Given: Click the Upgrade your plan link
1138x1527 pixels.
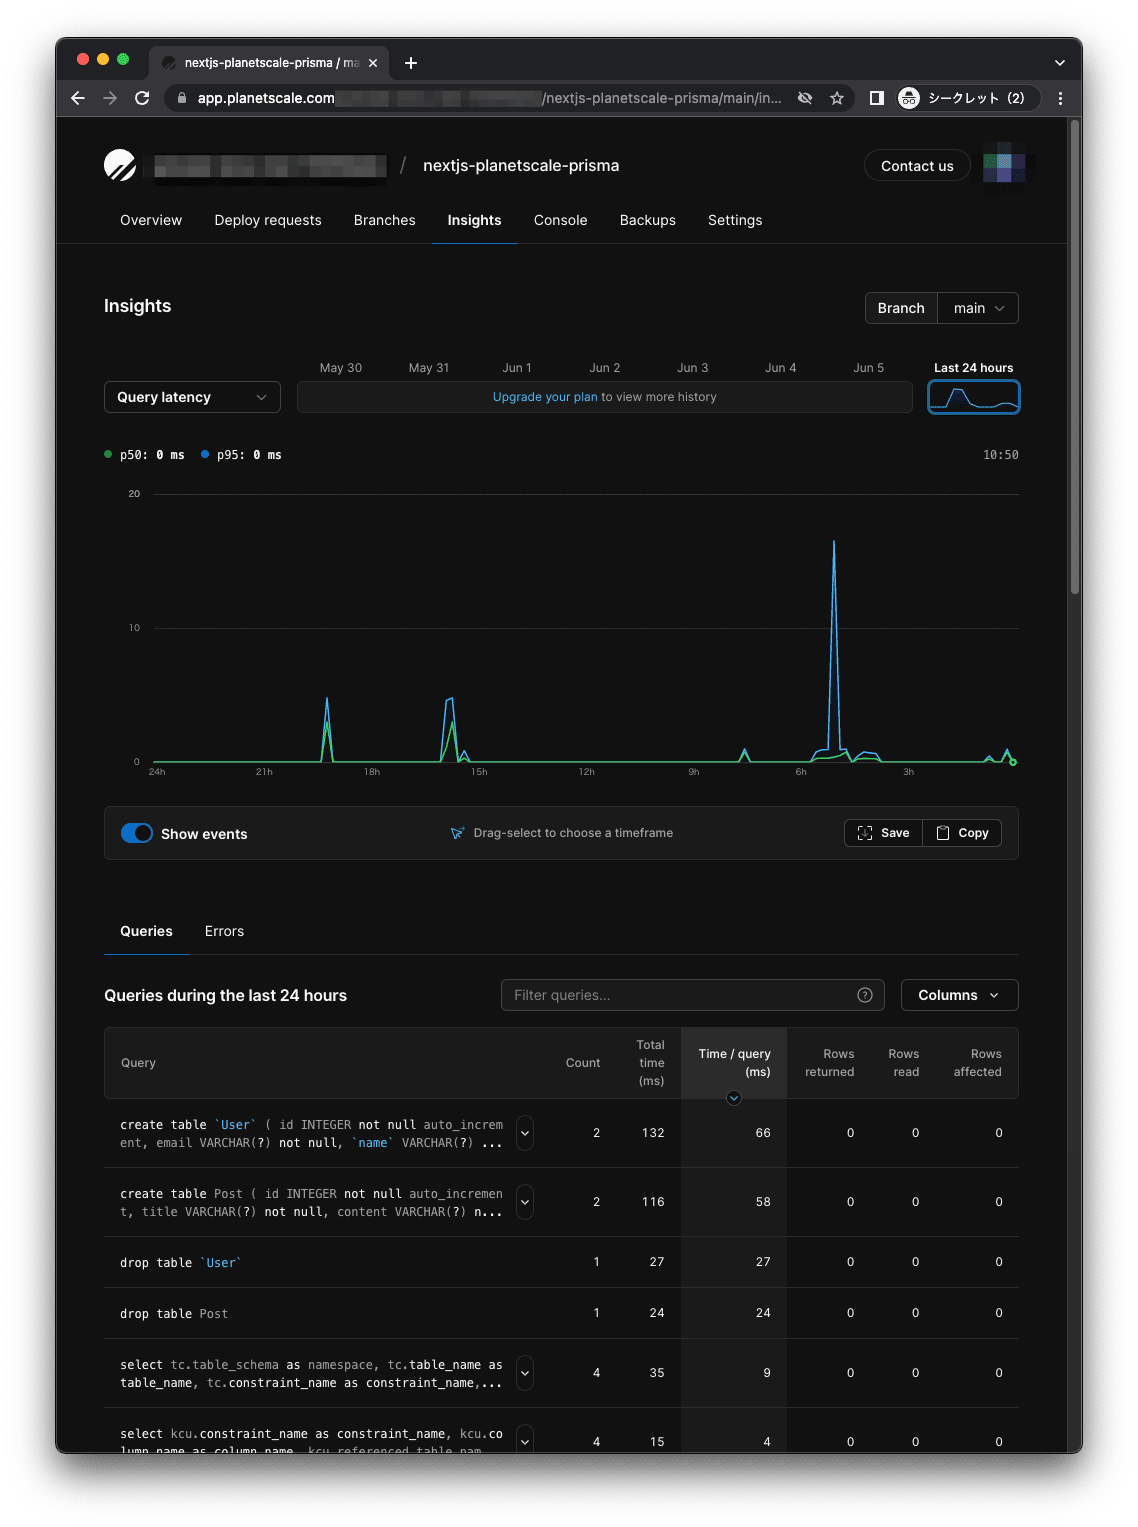Looking at the screenshot, I should click(545, 397).
